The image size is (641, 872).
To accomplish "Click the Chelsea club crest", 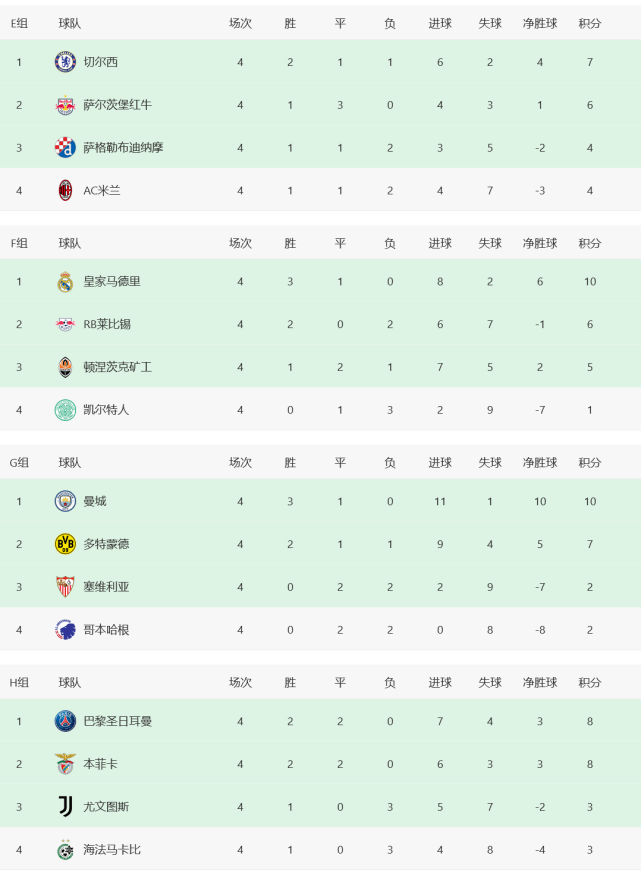I will pyautogui.click(x=65, y=62).
